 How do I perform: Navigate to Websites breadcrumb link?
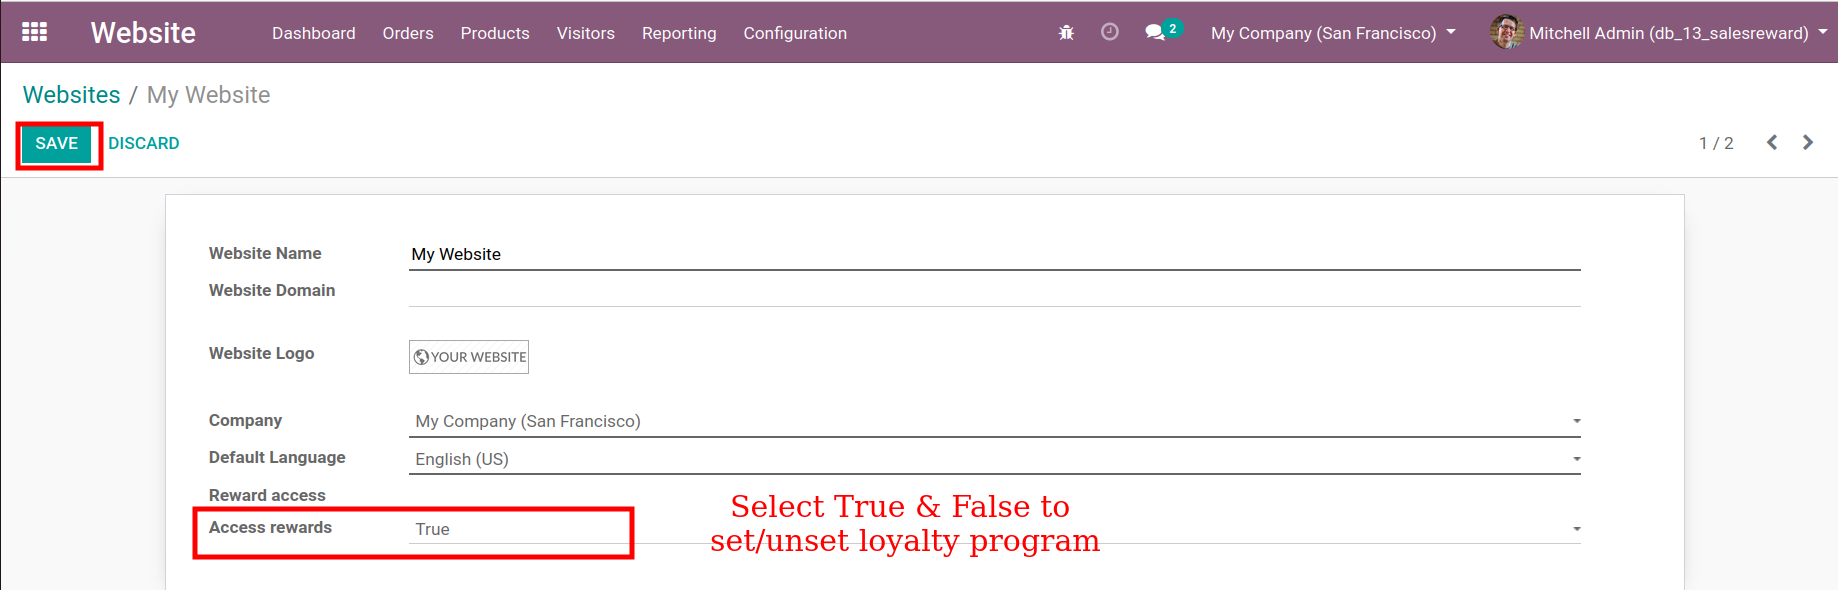pos(71,95)
